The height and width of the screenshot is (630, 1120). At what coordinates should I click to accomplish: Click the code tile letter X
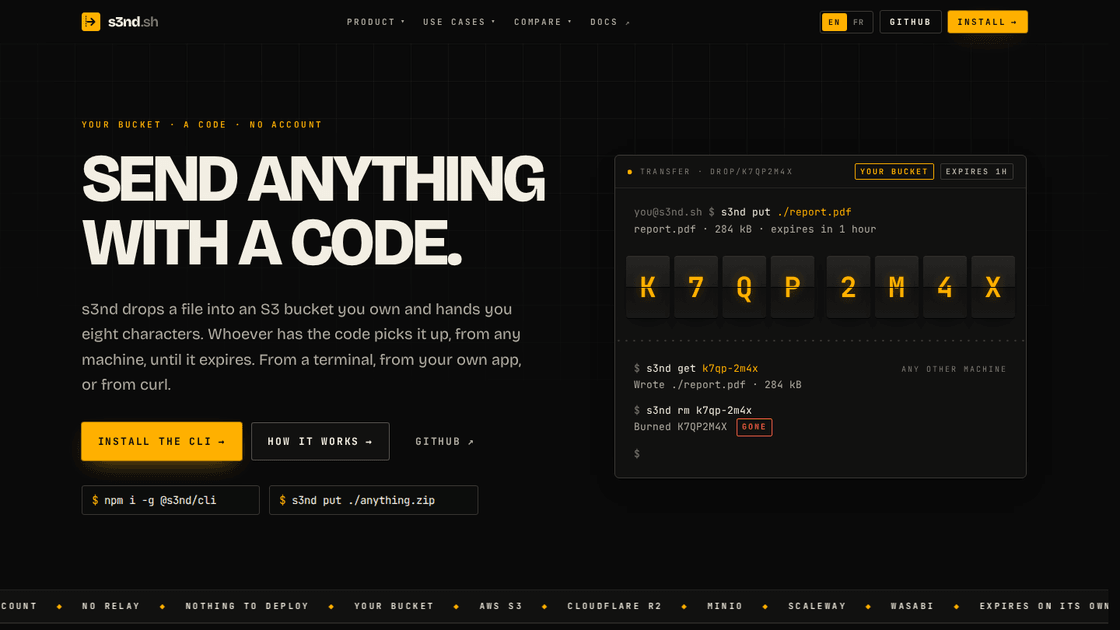coord(993,287)
